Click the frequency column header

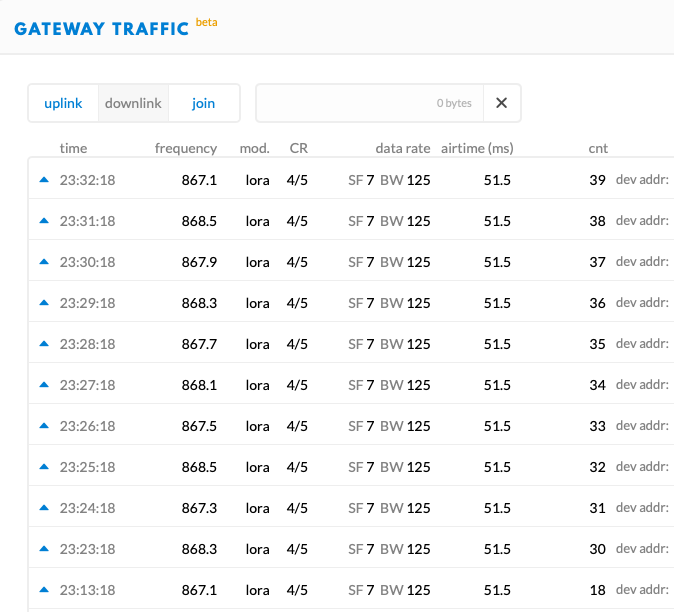(x=186, y=148)
